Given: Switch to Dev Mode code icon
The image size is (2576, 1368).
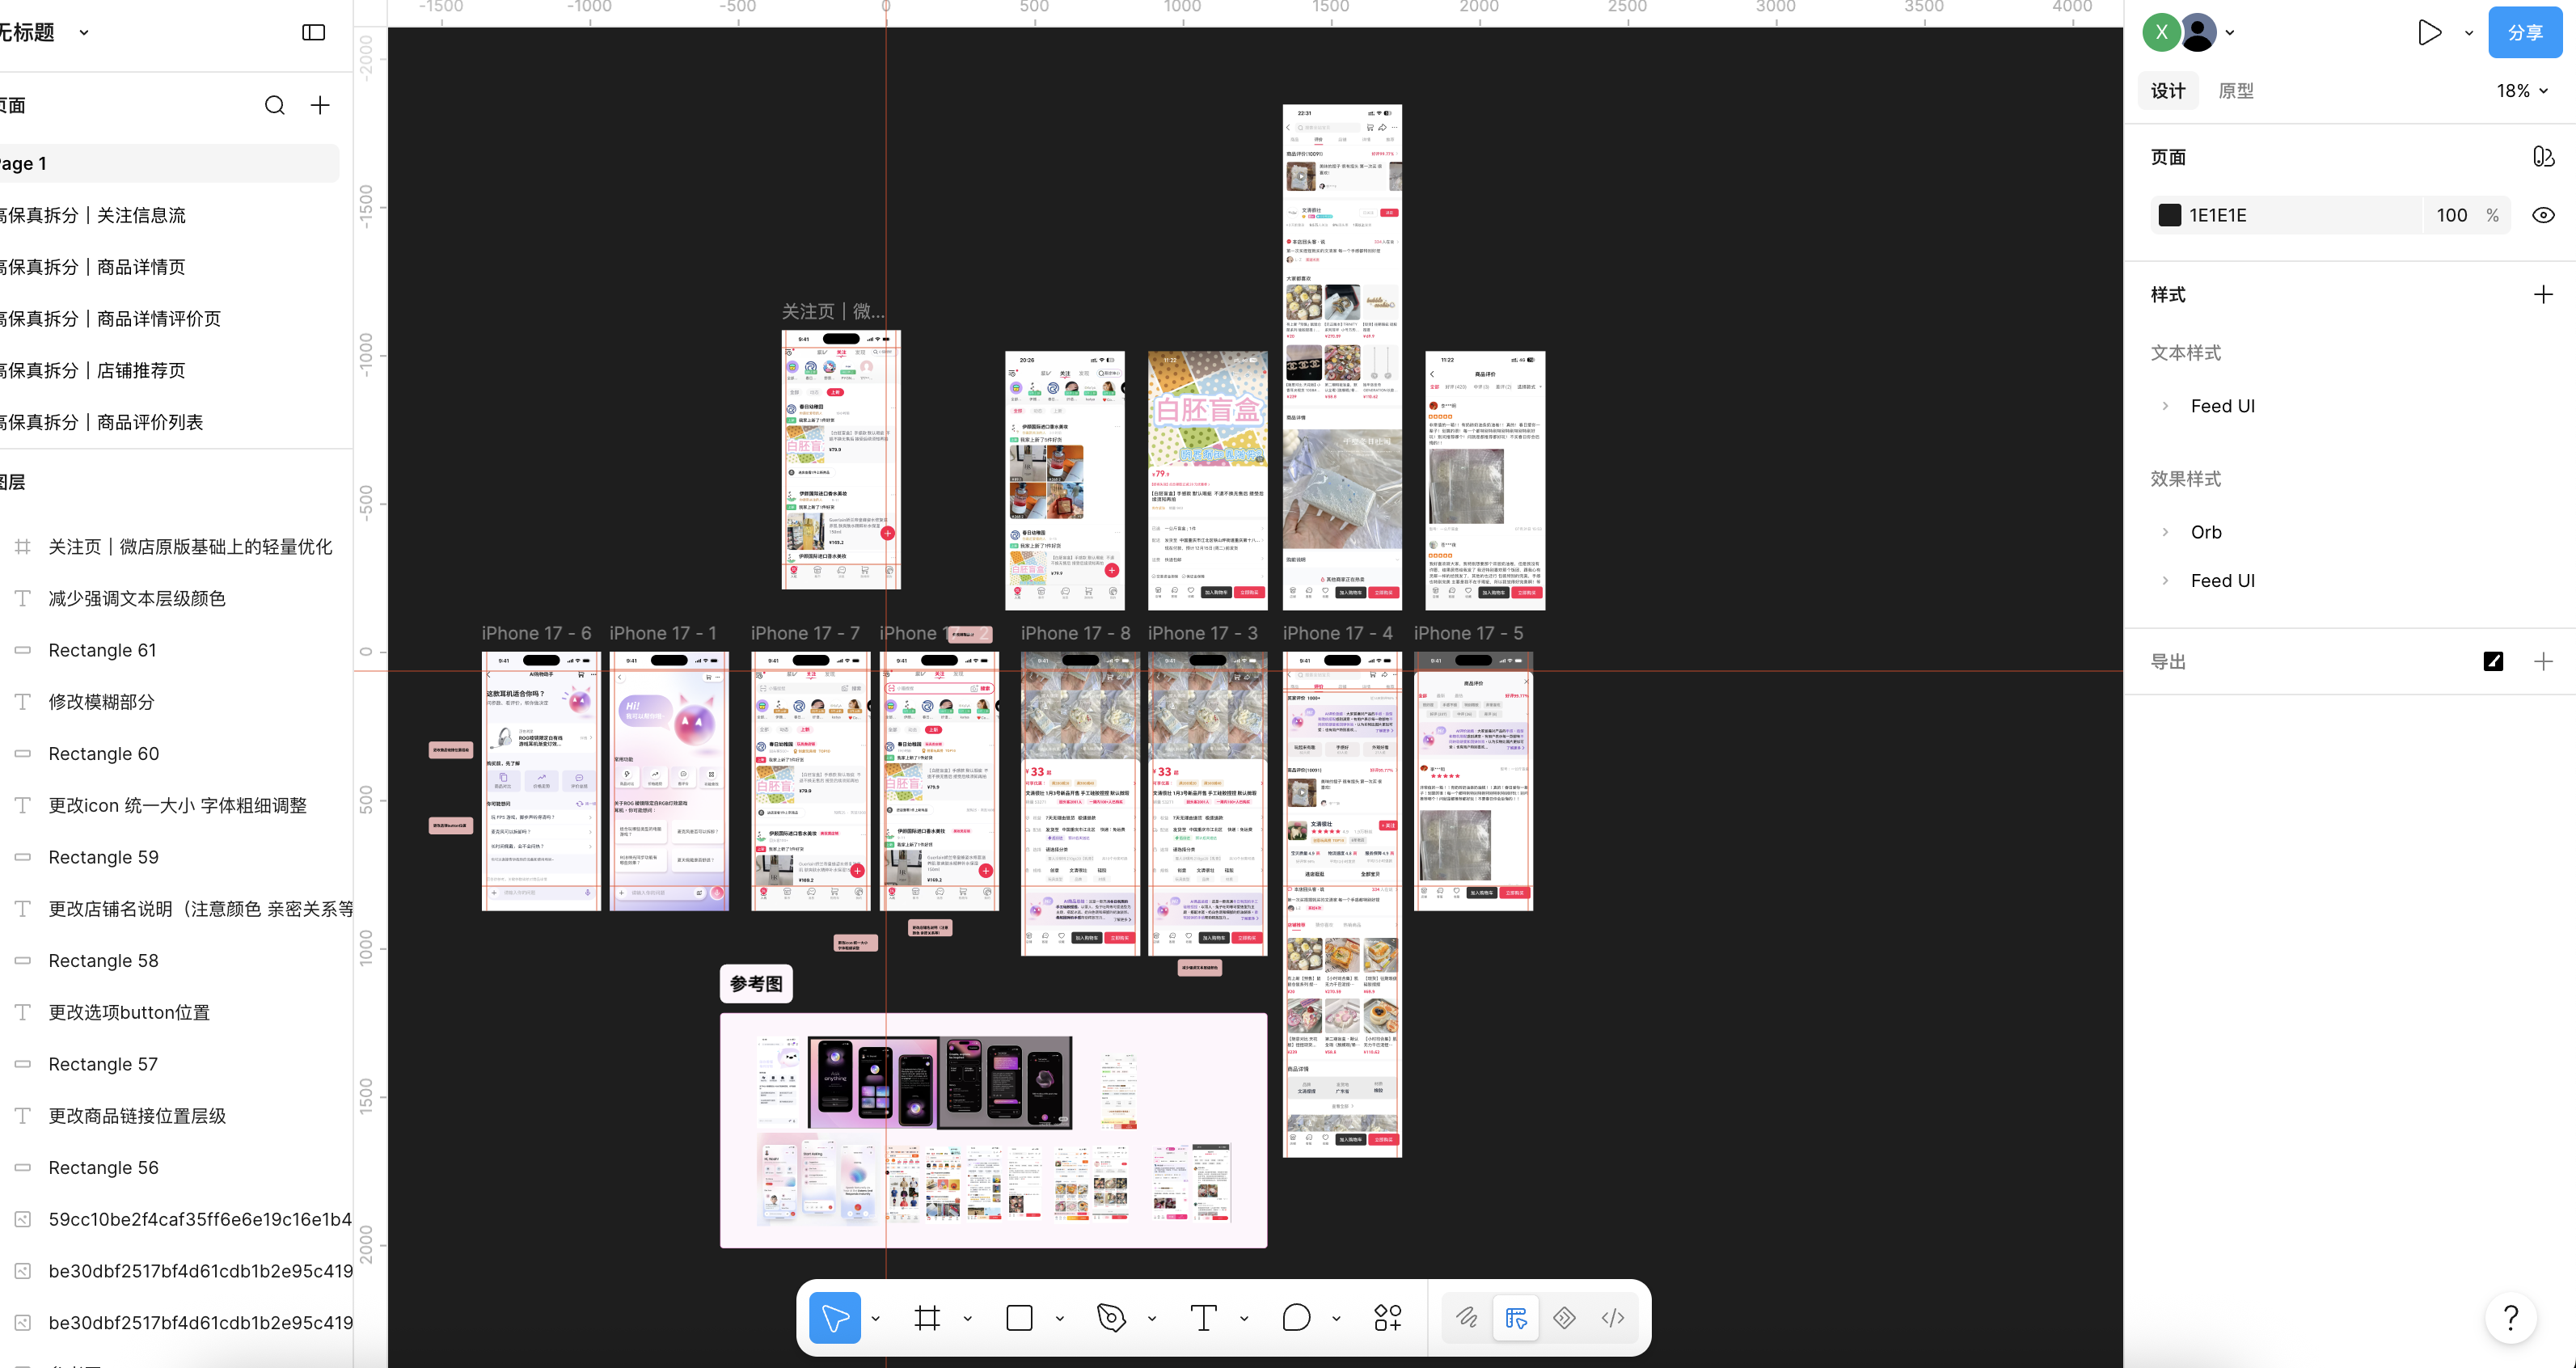Looking at the screenshot, I should point(1613,1318).
